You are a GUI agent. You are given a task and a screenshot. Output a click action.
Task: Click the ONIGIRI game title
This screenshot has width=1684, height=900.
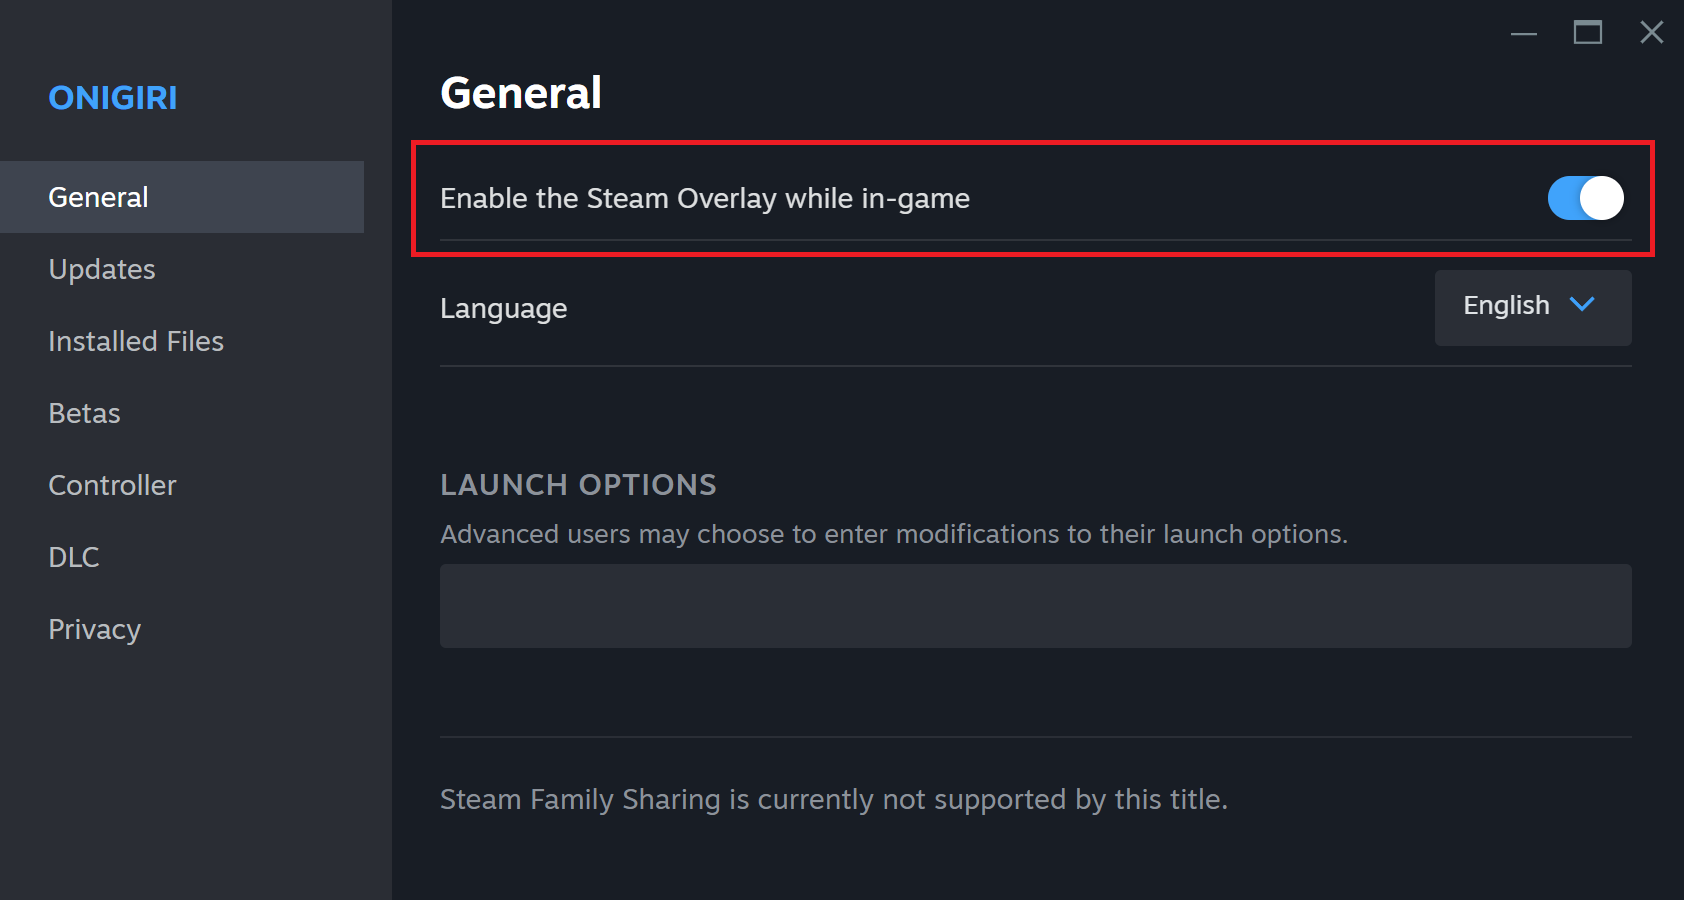tap(113, 98)
